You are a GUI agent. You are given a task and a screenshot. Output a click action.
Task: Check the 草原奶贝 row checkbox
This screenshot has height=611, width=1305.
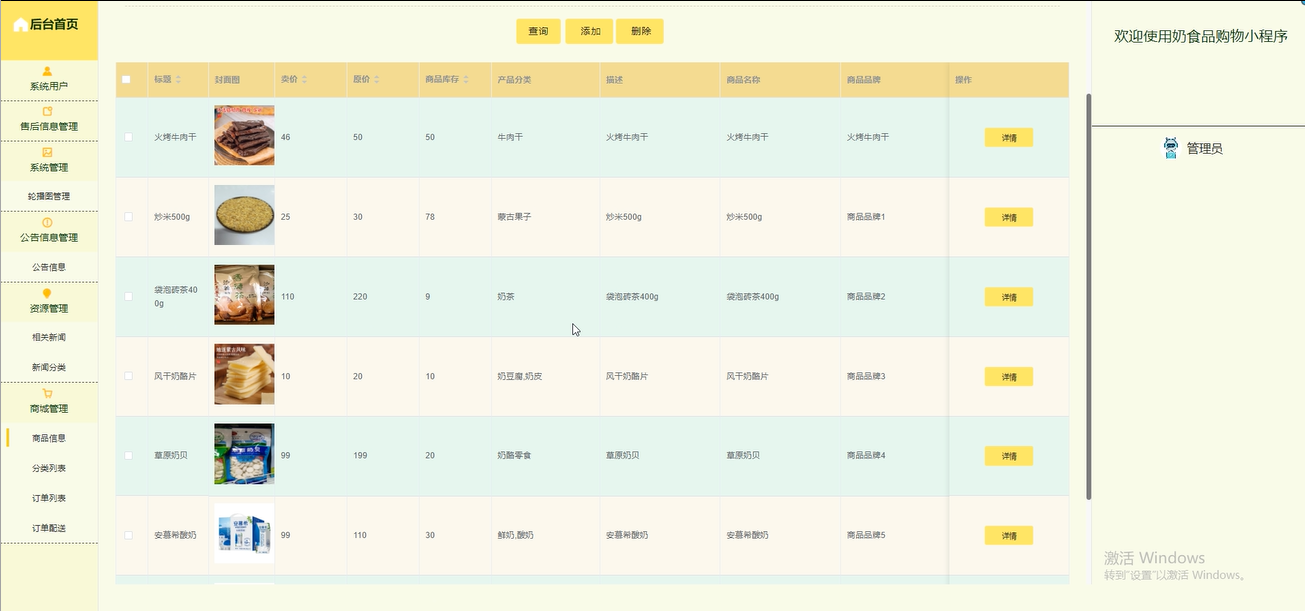click(128, 455)
